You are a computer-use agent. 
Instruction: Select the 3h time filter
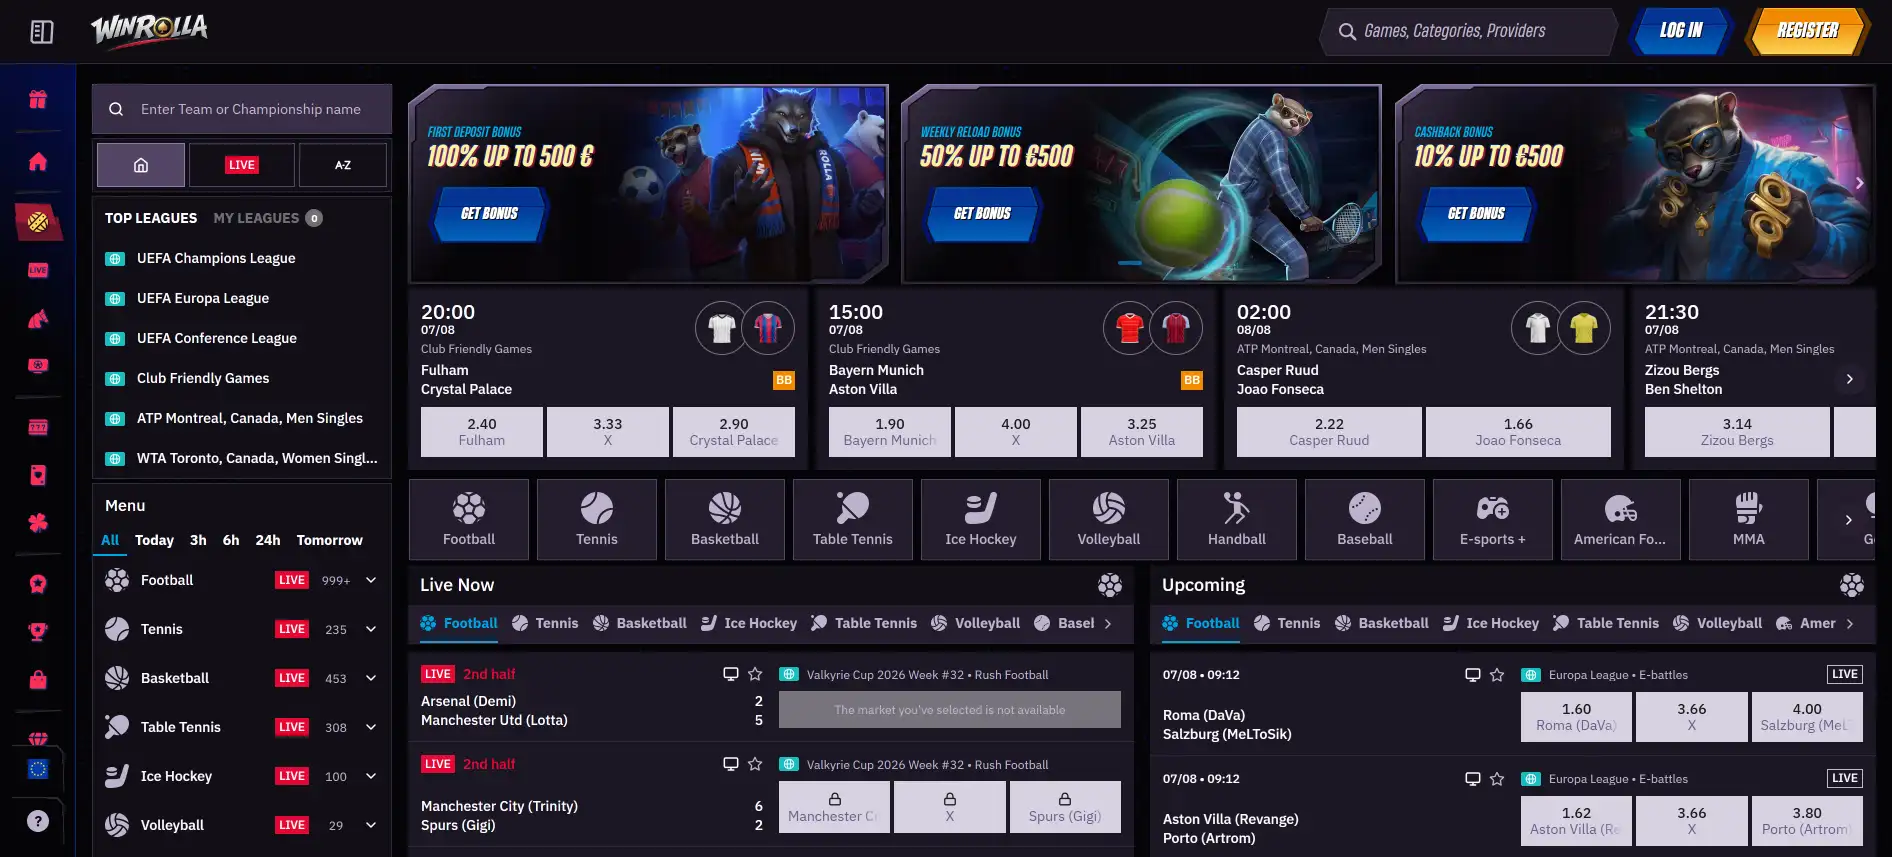(198, 540)
